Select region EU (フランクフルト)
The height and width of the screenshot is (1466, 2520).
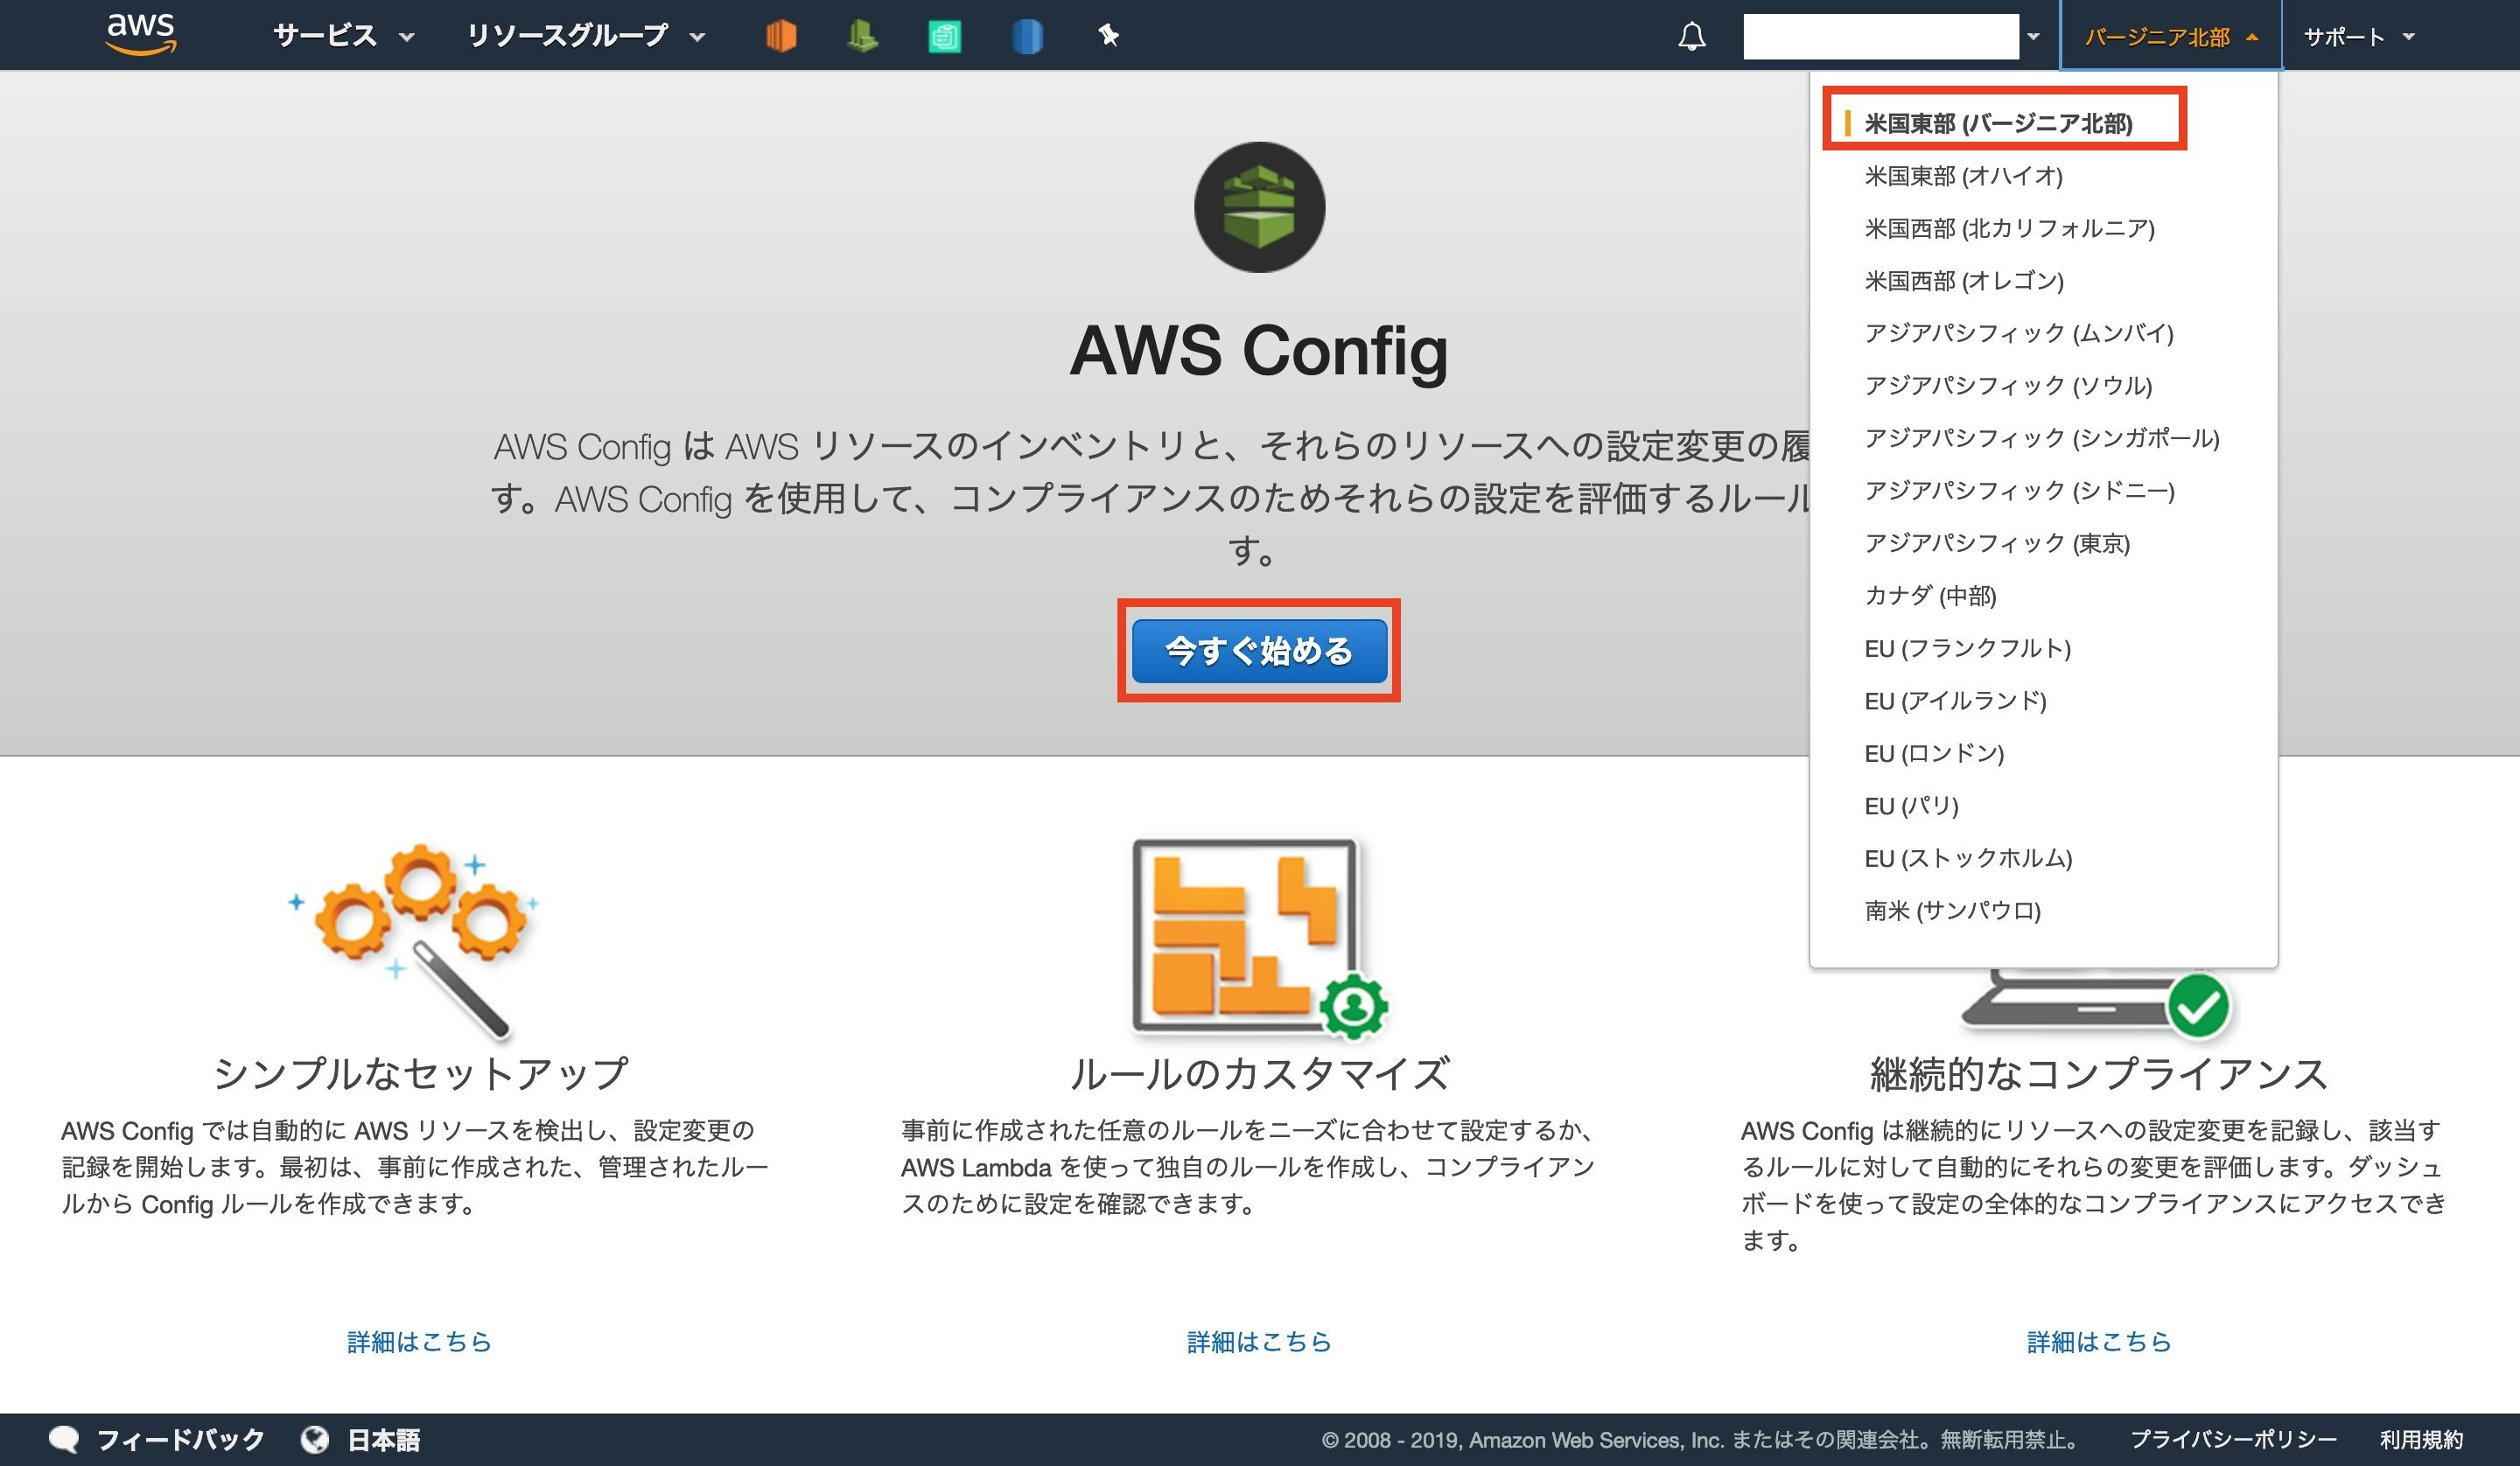1967,648
